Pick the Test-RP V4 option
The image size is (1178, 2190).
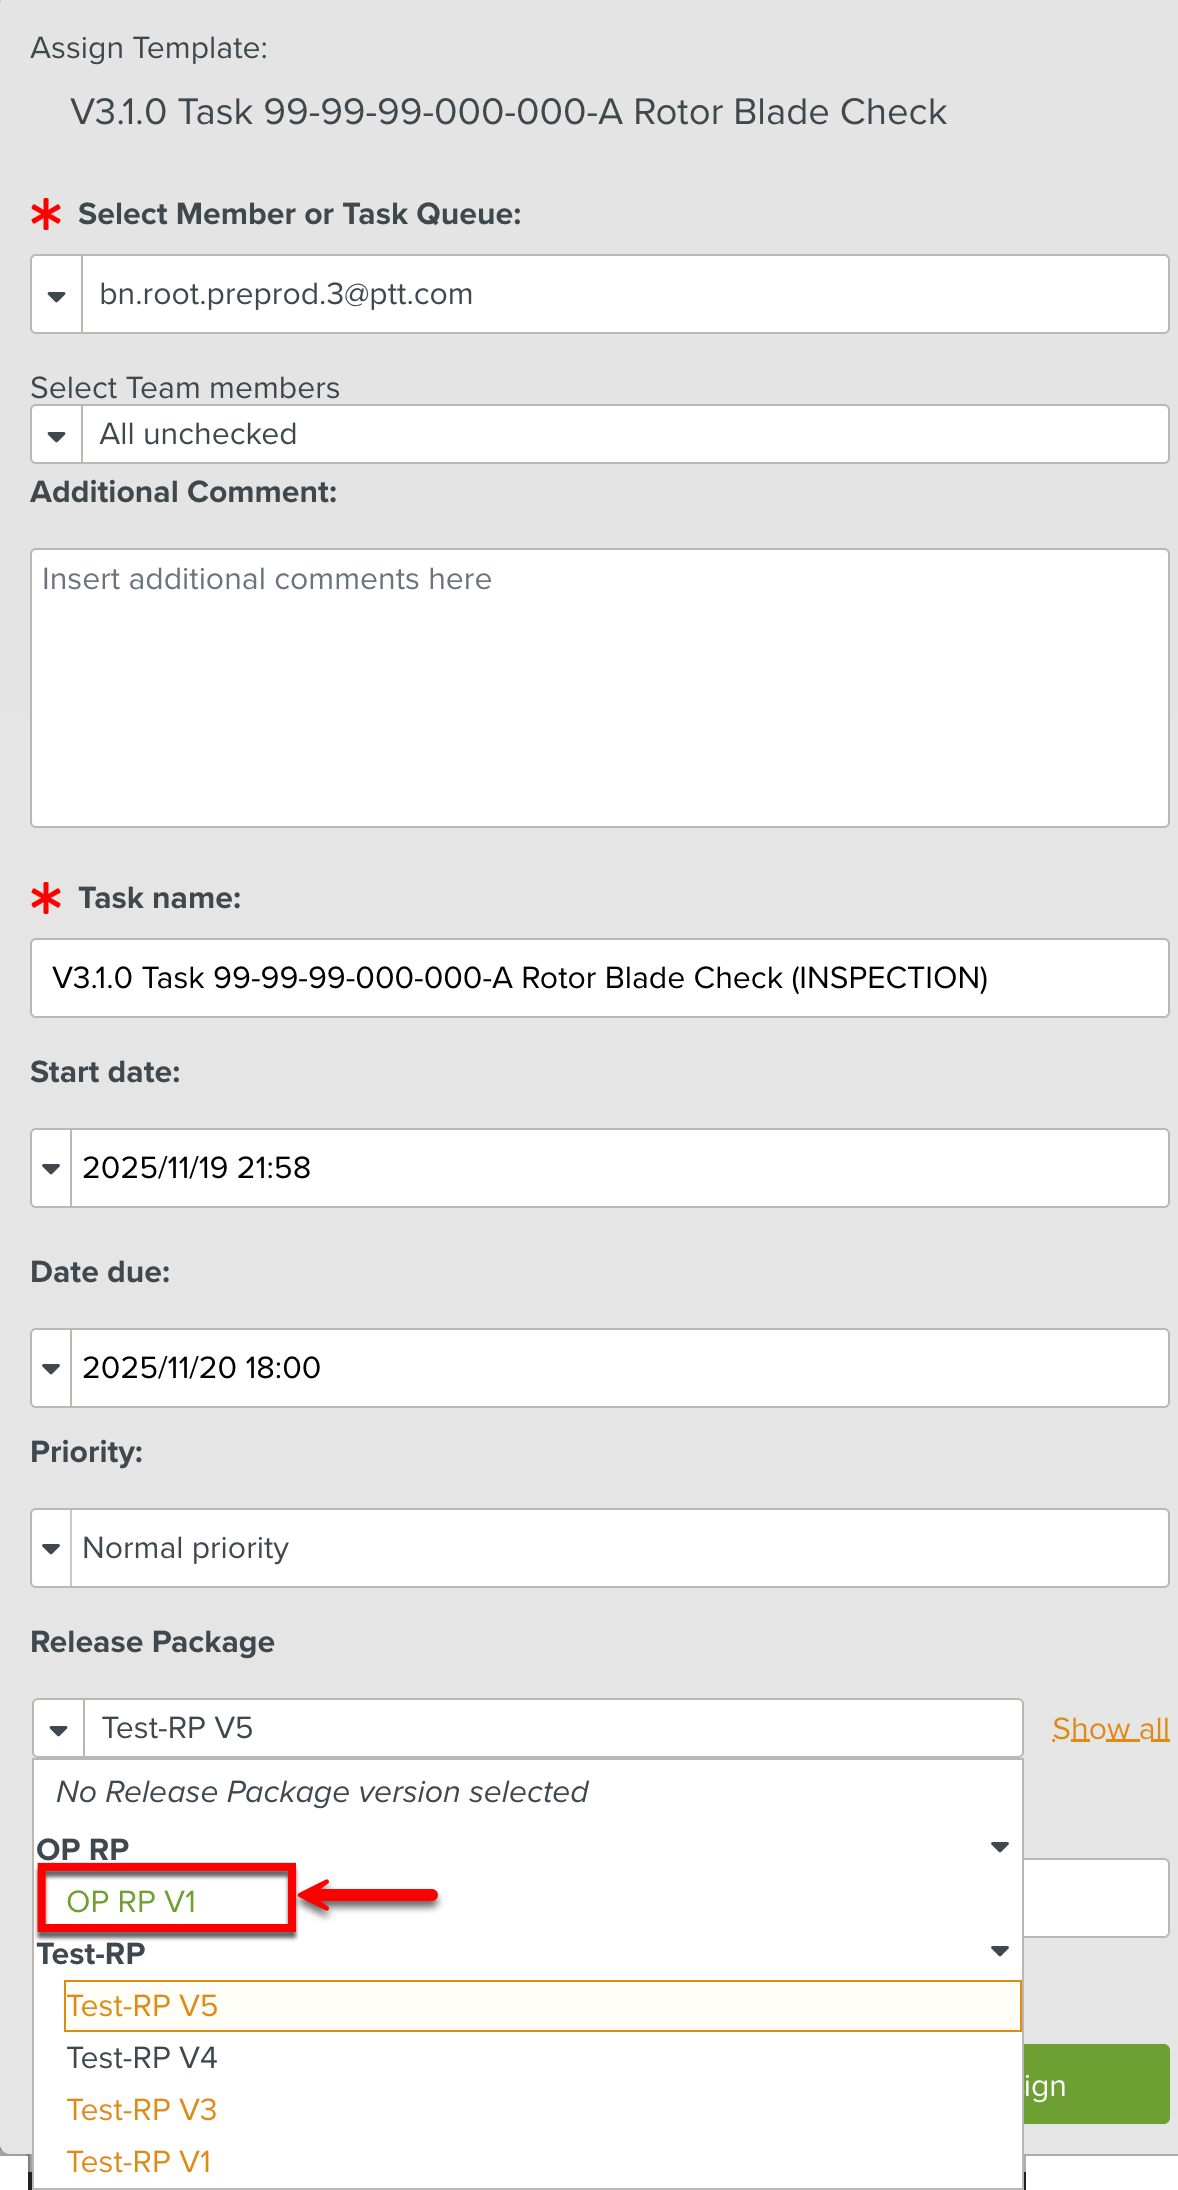point(142,2058)
